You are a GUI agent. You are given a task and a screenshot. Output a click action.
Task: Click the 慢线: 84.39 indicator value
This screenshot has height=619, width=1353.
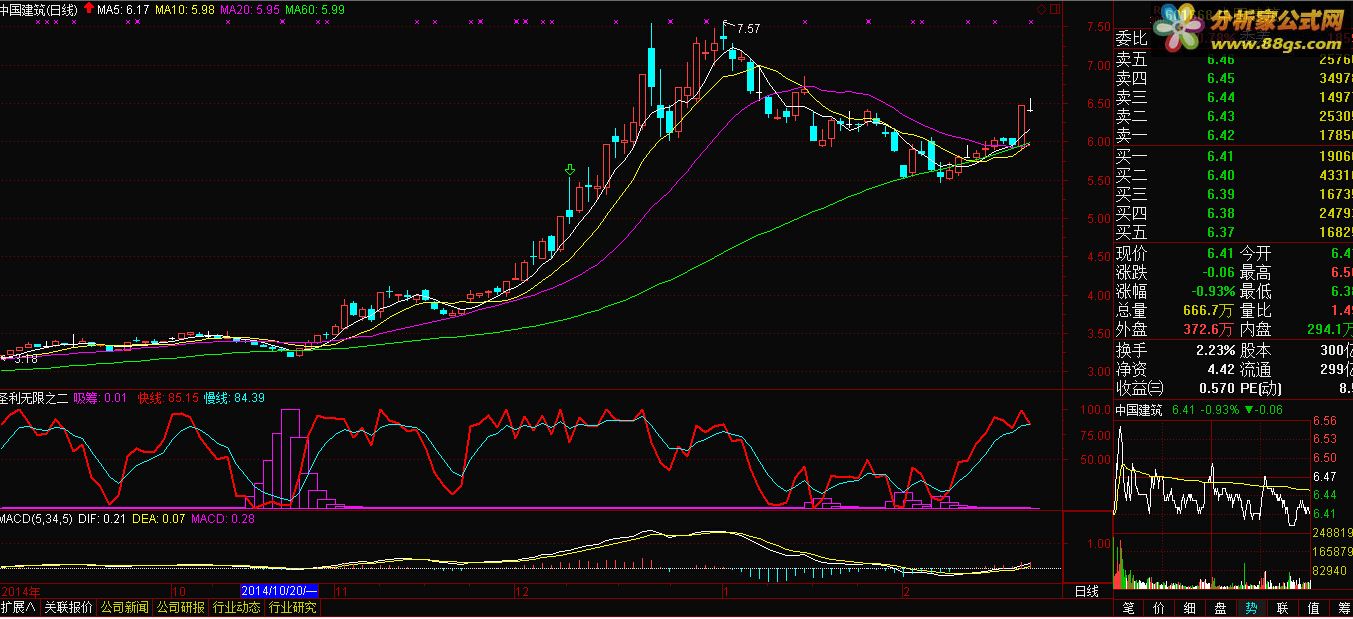pyautogui.click(x=234, y=398)
